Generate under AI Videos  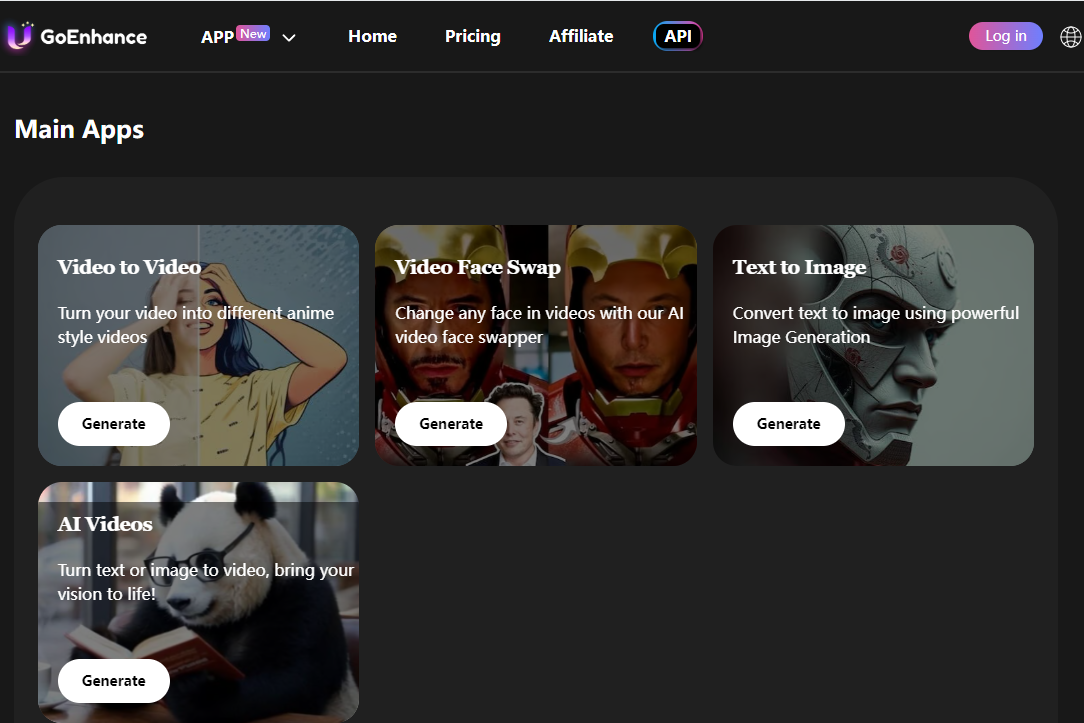coord(114,681)
